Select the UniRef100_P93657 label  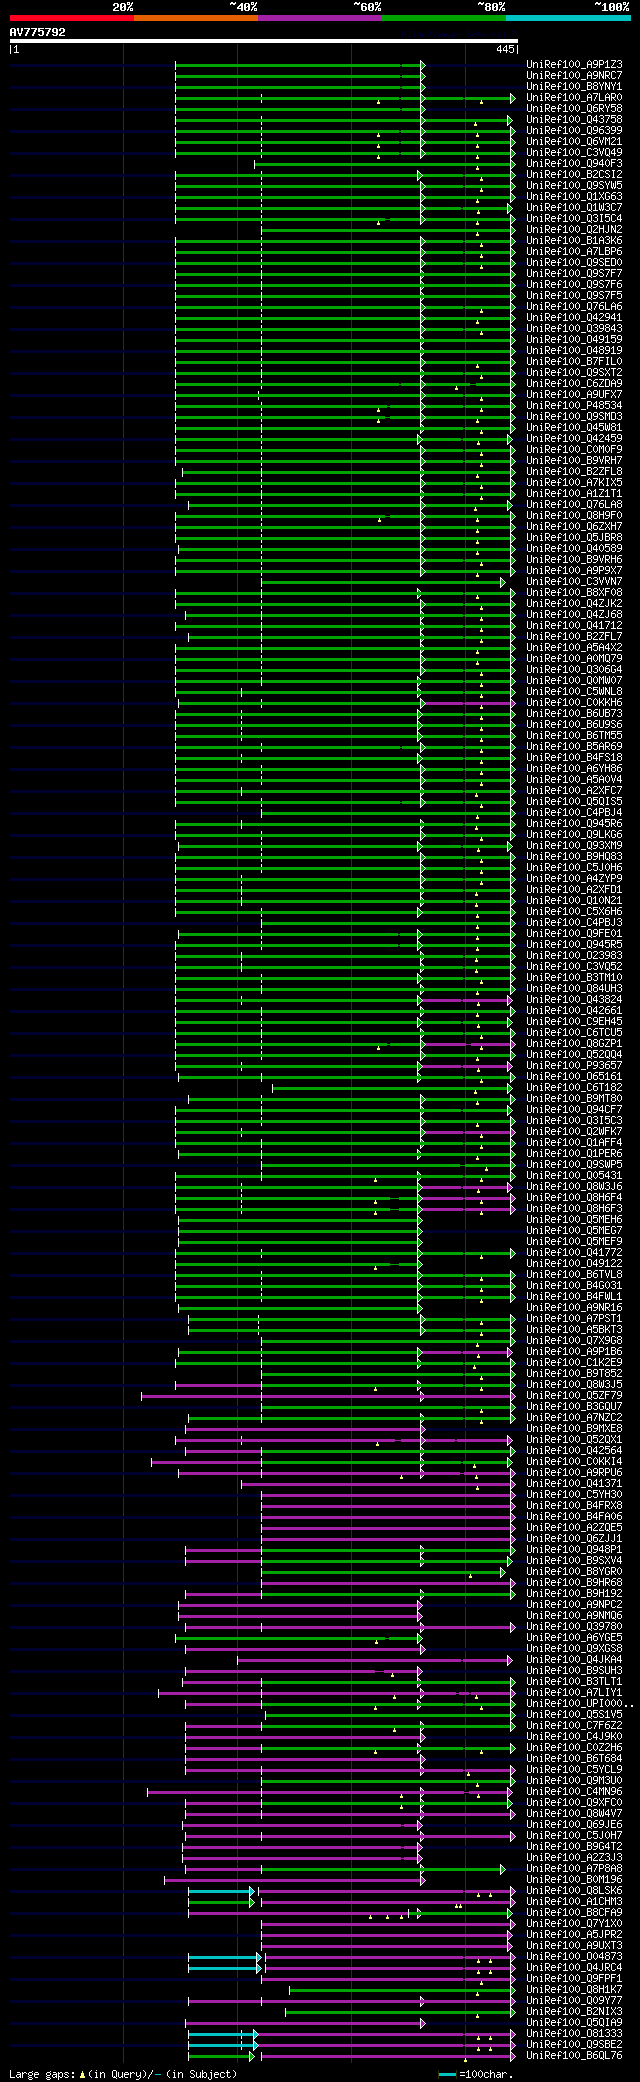pyautogui.click(x=574, y=1065)
